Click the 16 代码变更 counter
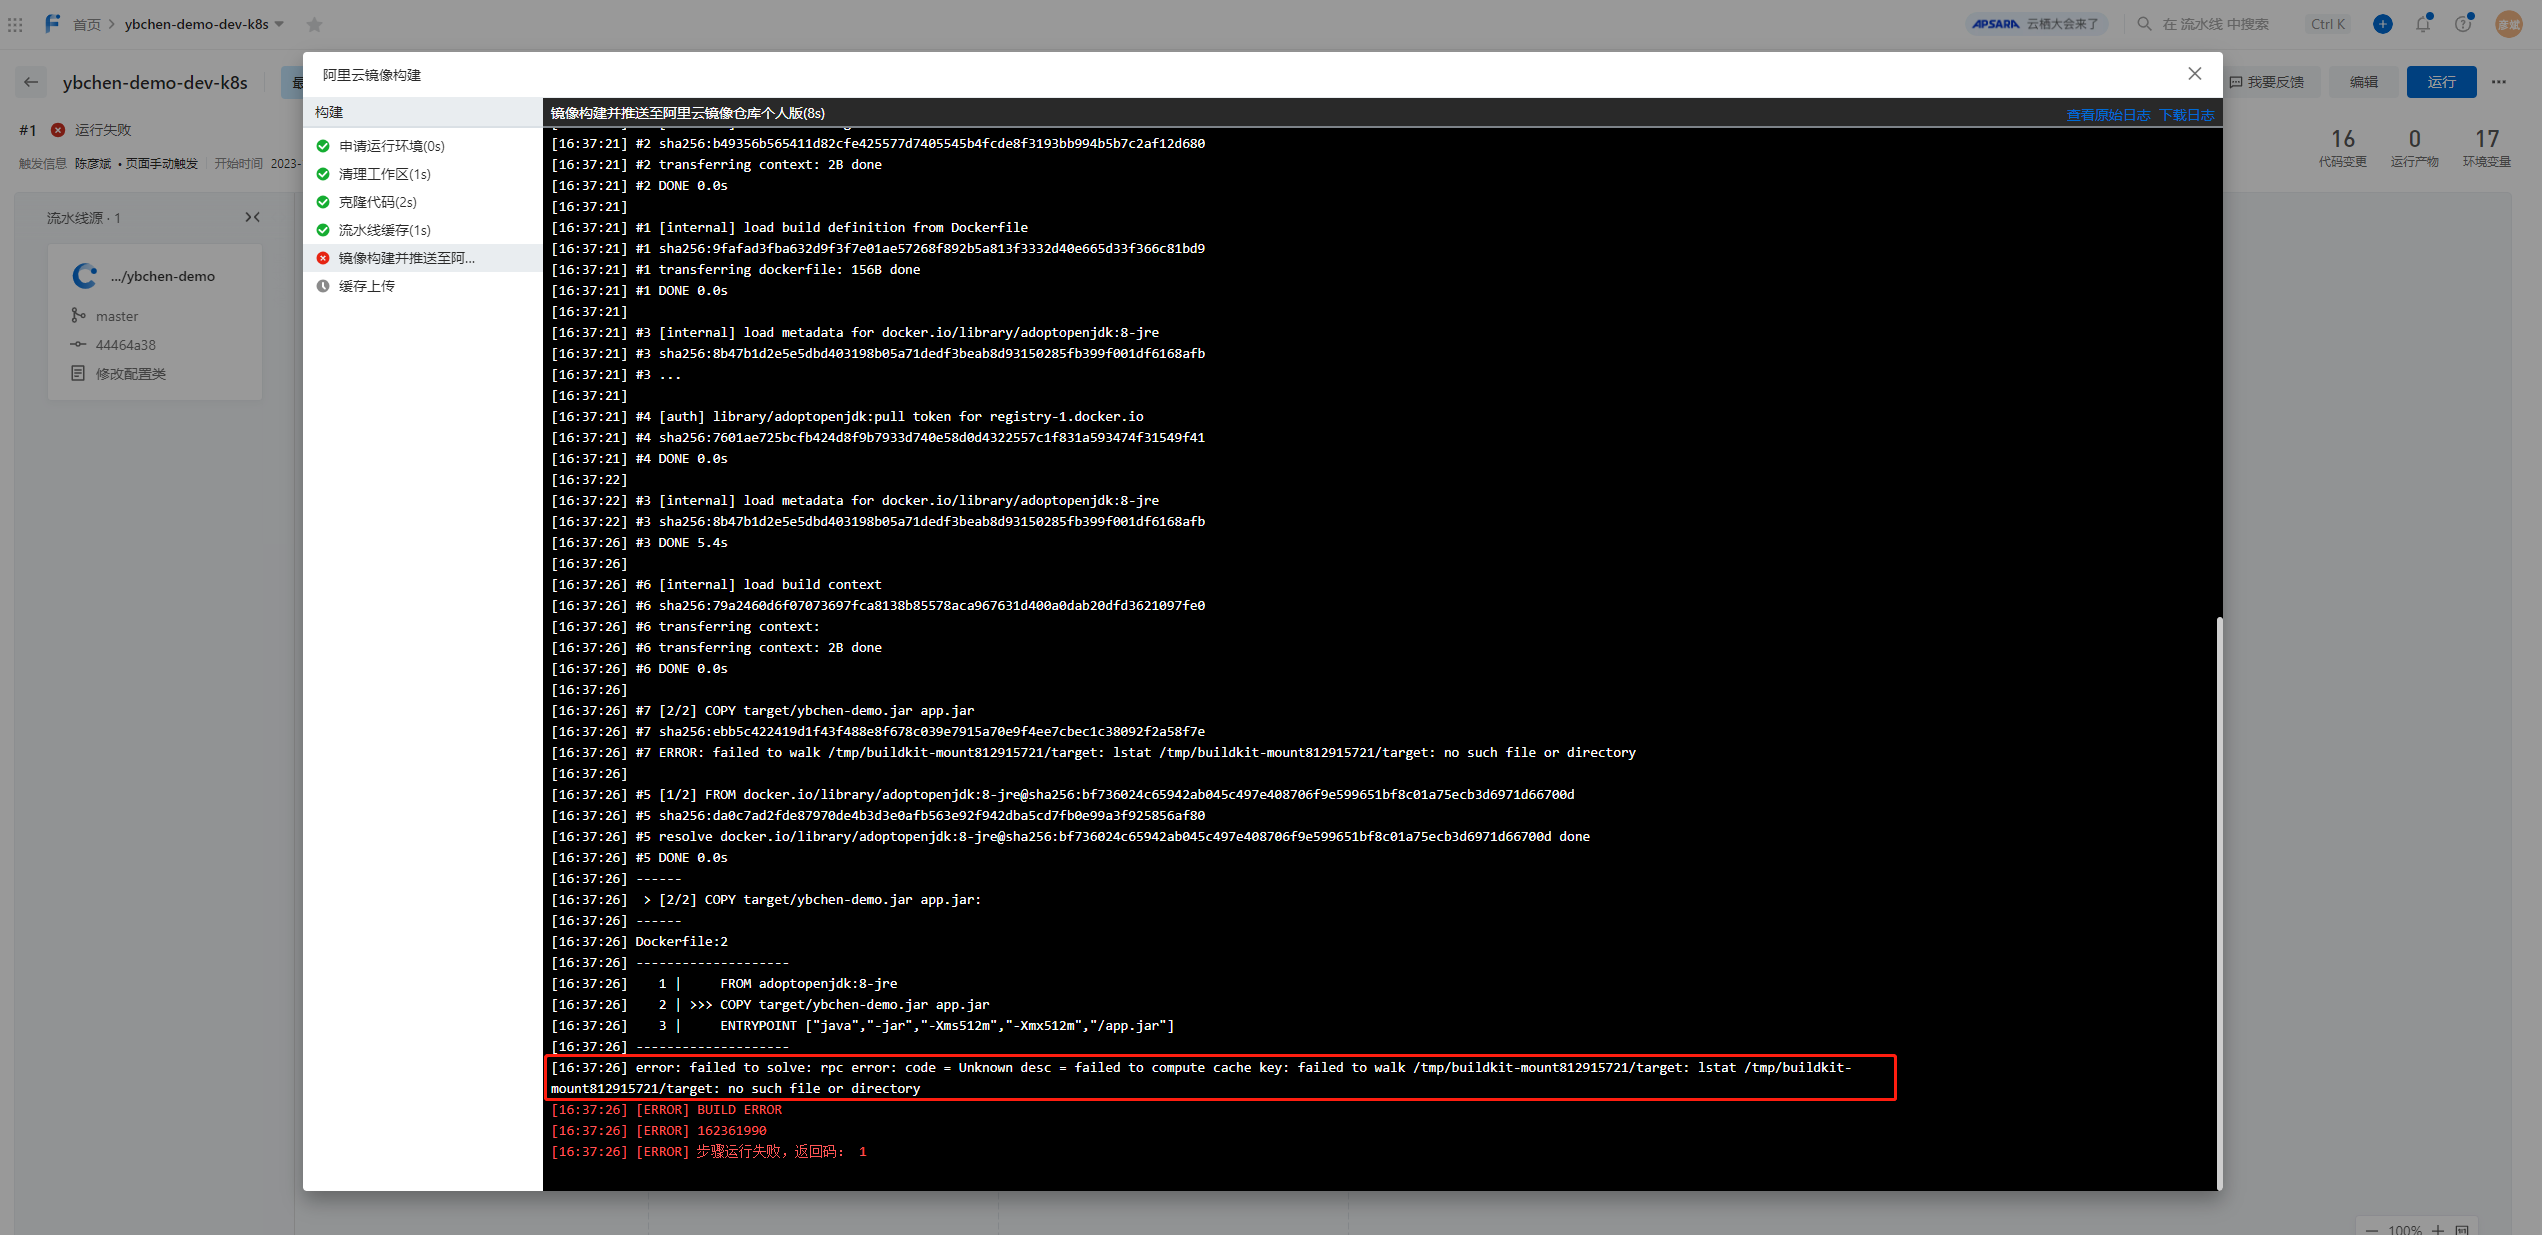Viewport: 2542px width, 1235px height. pos(2343,147)
